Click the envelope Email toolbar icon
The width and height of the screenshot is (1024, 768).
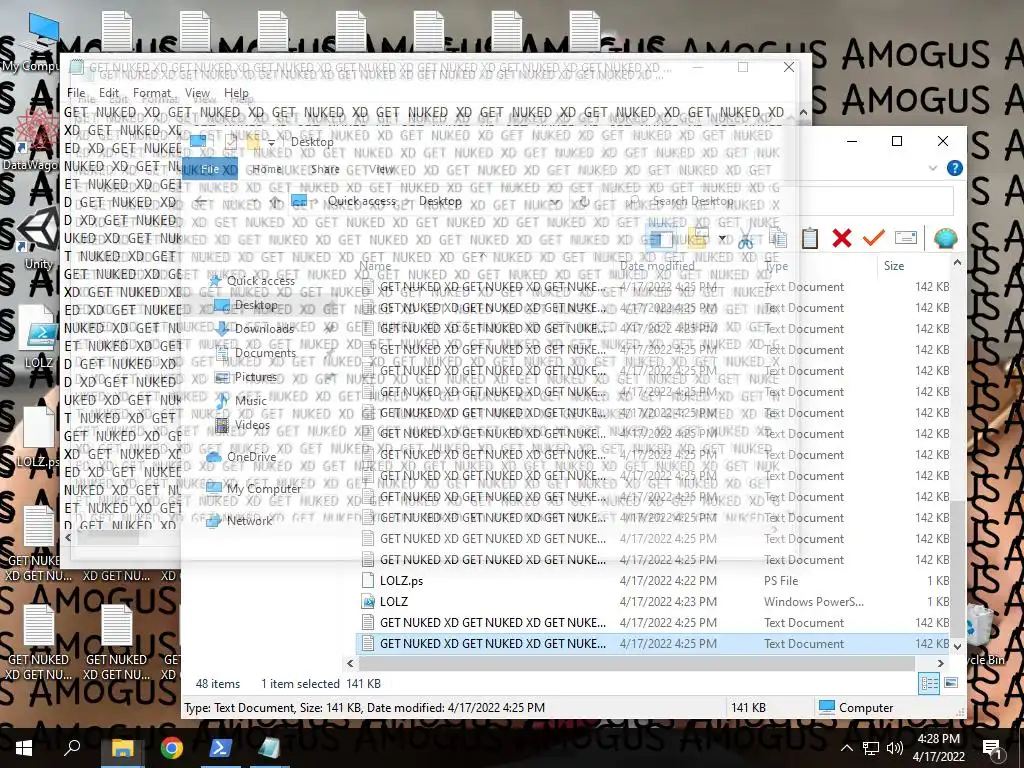(x=906, y=238)
